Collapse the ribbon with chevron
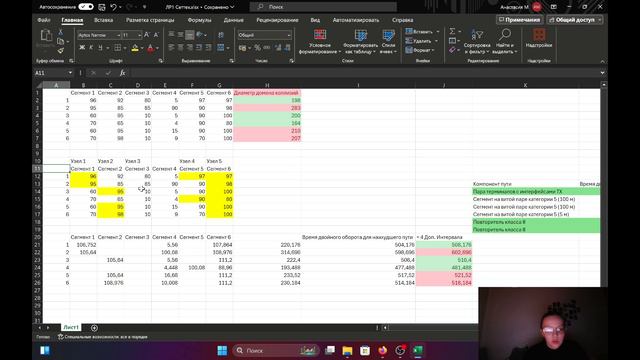 point(602,61)
